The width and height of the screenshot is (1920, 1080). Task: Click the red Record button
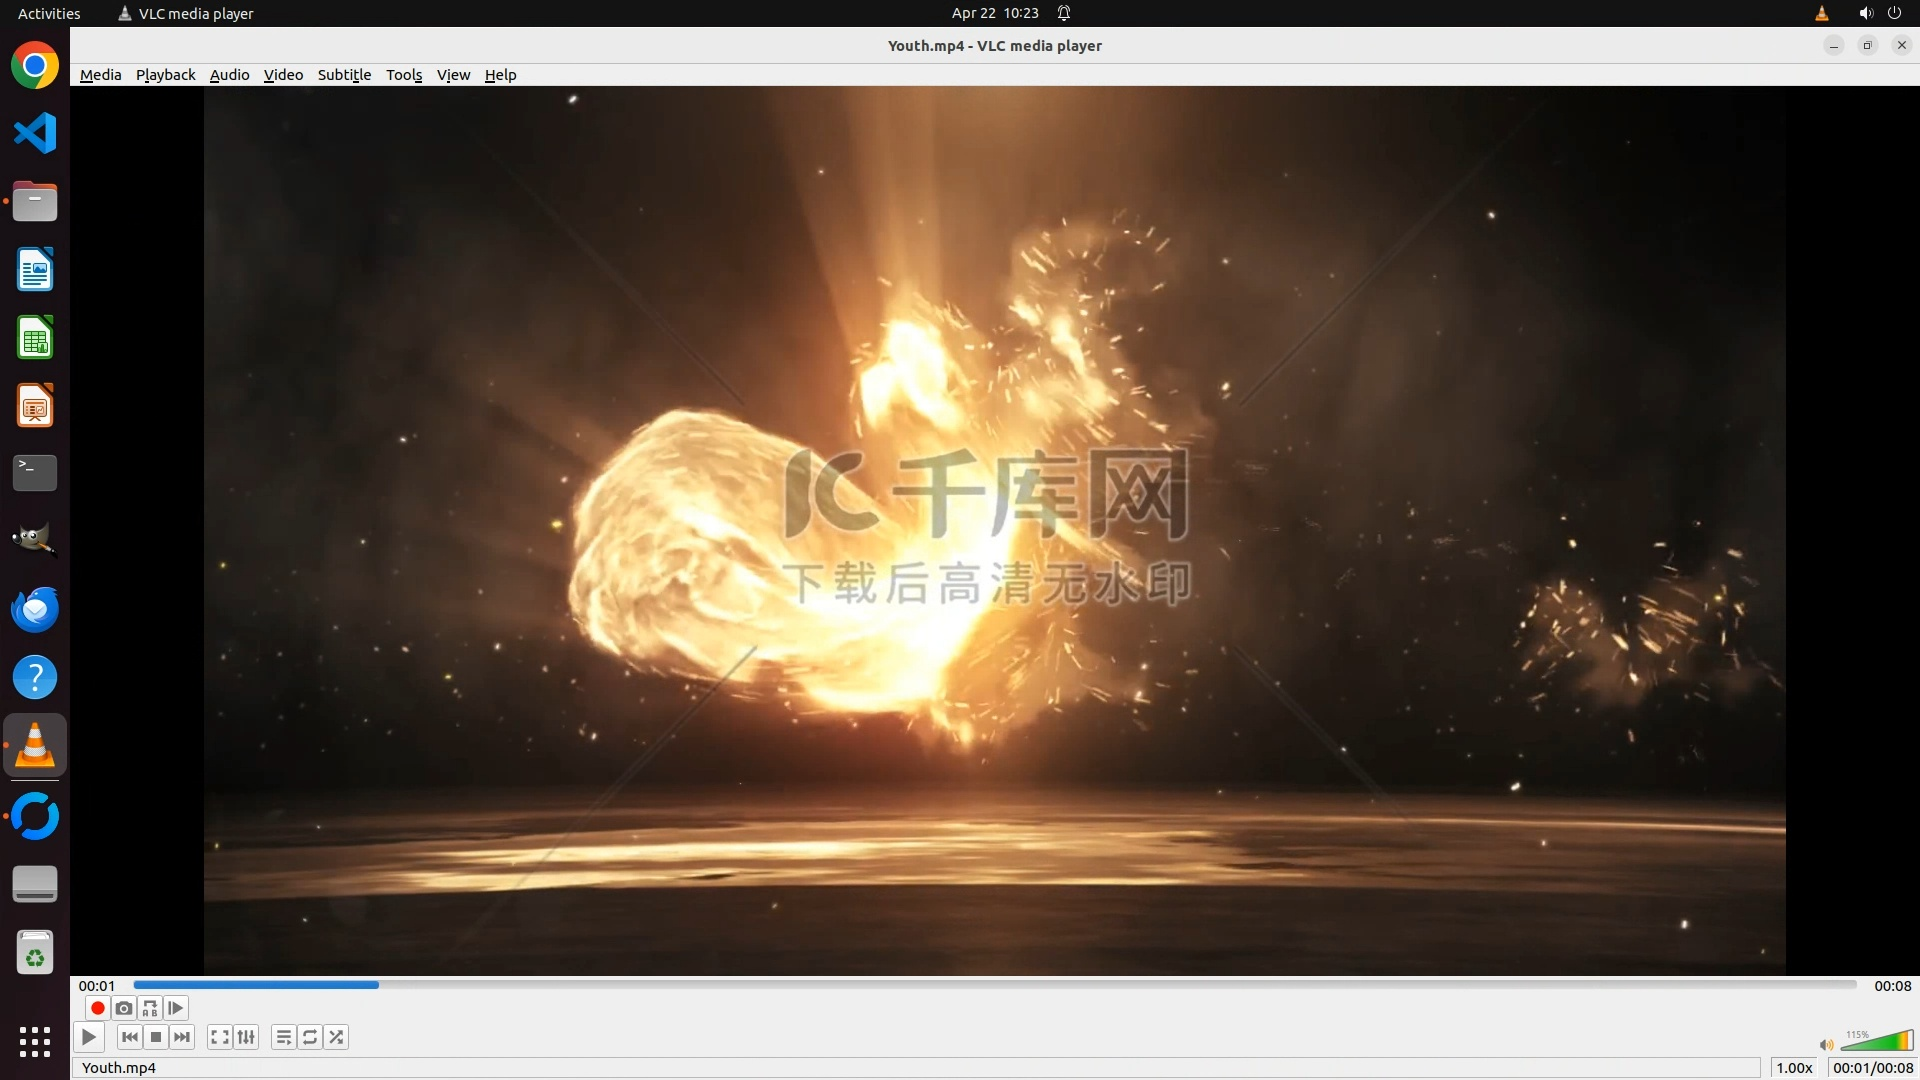coord(97,1008)
